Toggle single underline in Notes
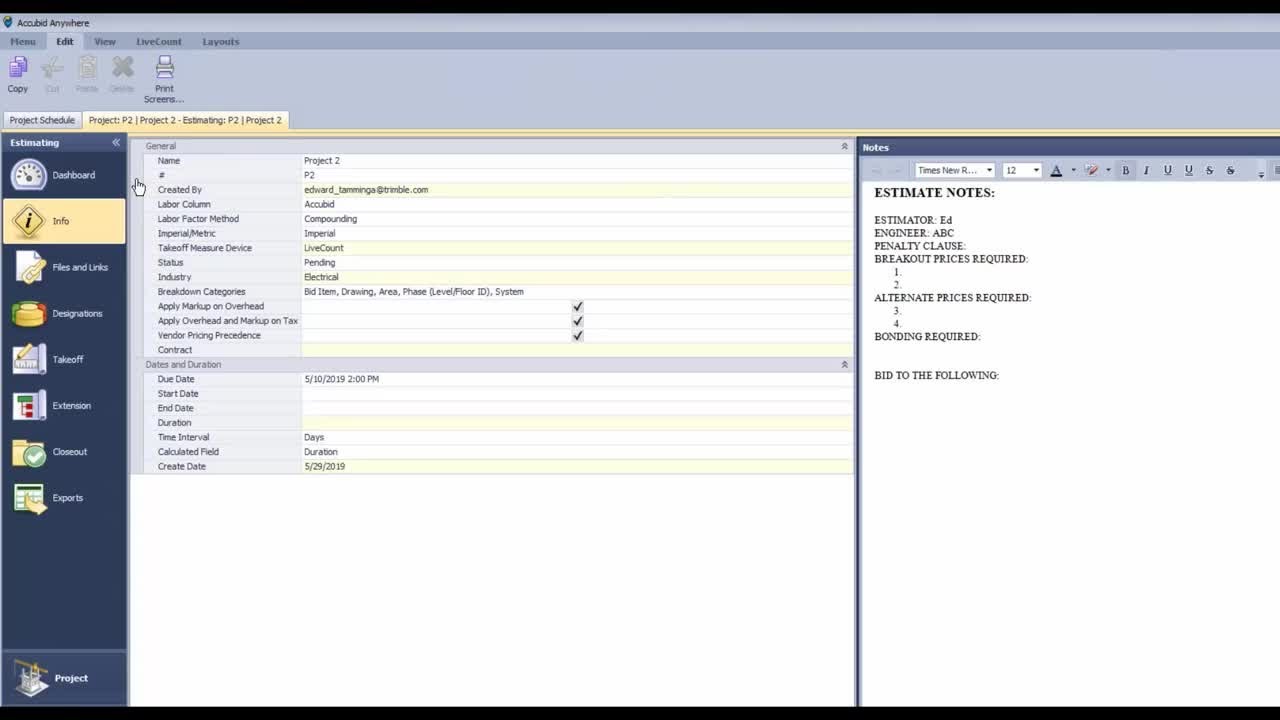Screen dimensions: 1280x720 click(x=1167, y=170)
